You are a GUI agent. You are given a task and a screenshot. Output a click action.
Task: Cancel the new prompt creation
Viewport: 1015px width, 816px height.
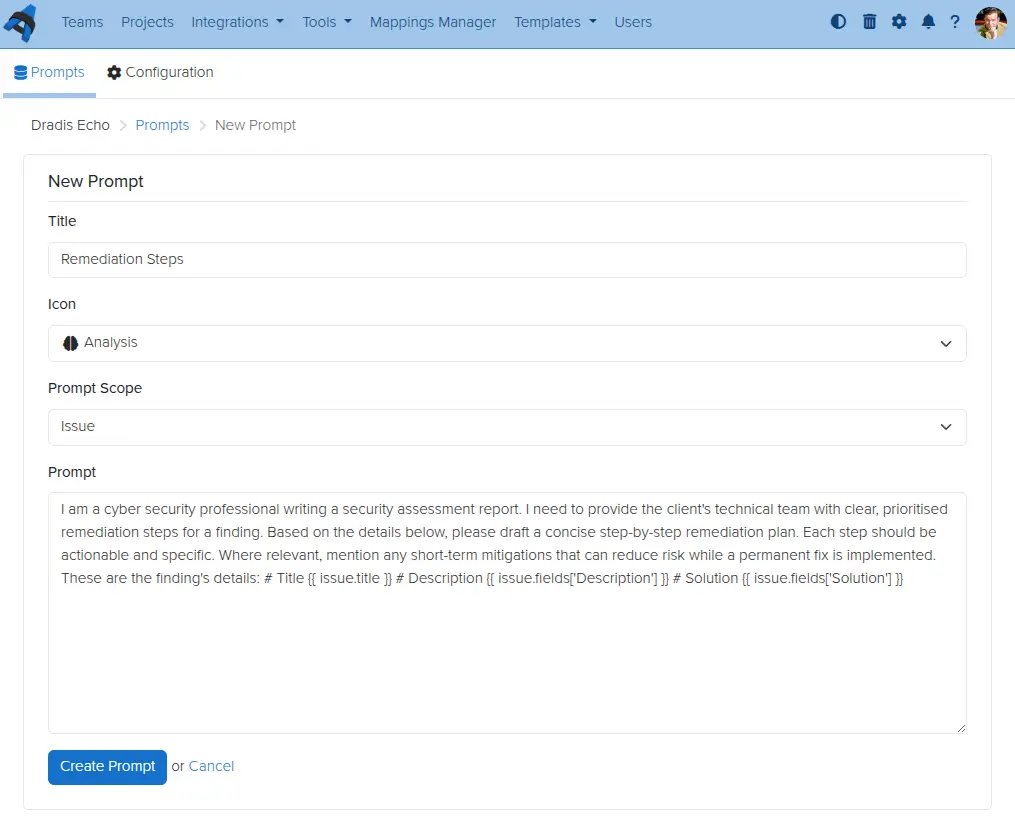tap(211, 766)
